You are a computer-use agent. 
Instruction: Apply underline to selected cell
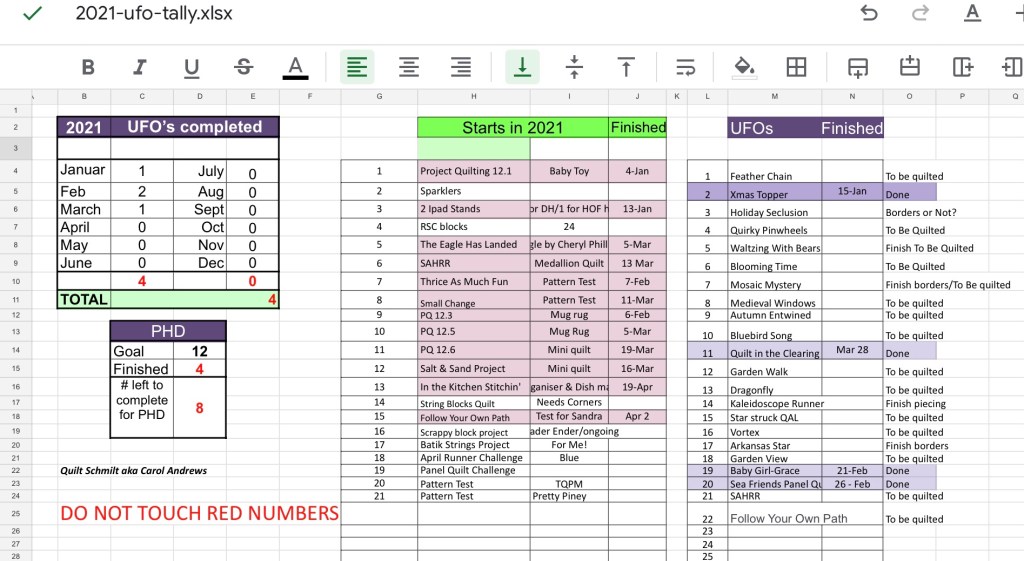(192, 67)
